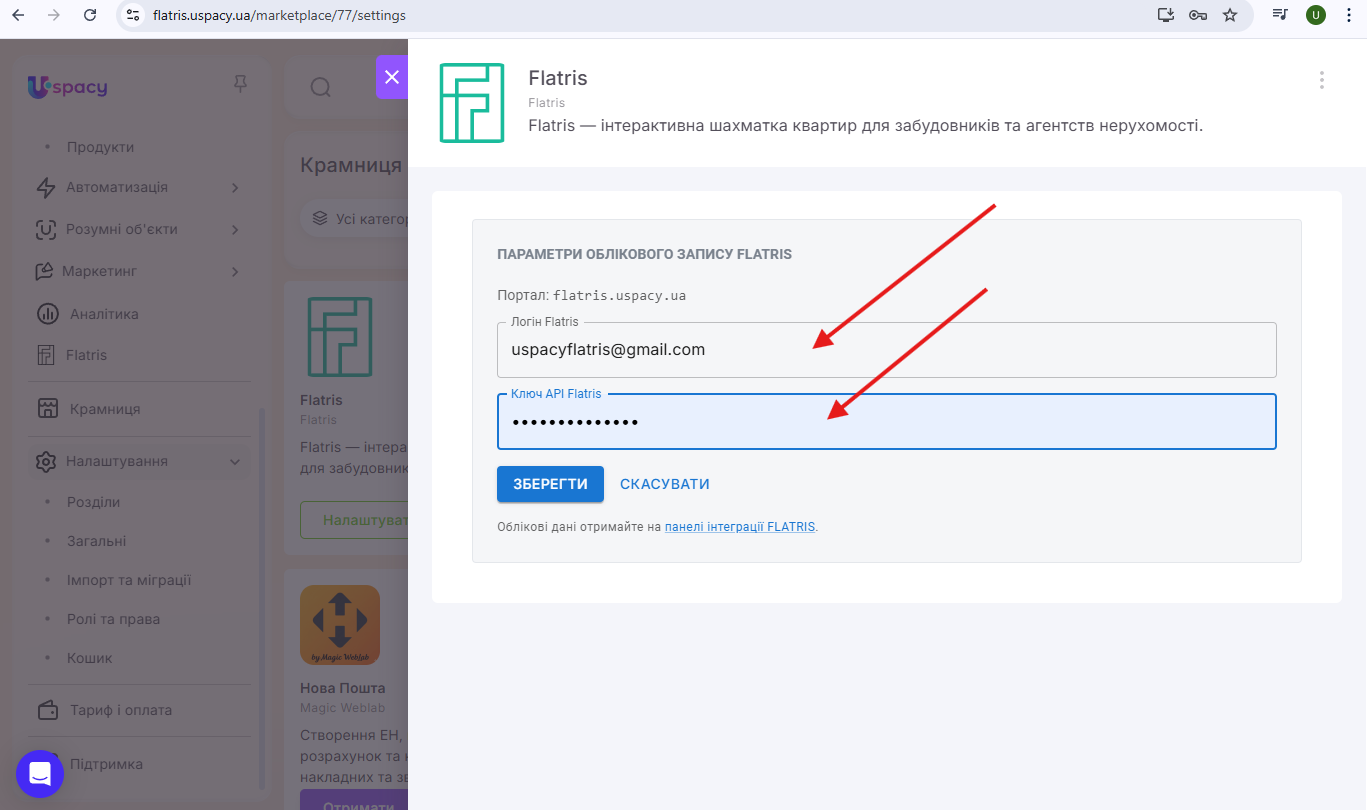Collapse the Налаштування section chevron
This screenshot has width=1367, height=810.
click(235, 462)
